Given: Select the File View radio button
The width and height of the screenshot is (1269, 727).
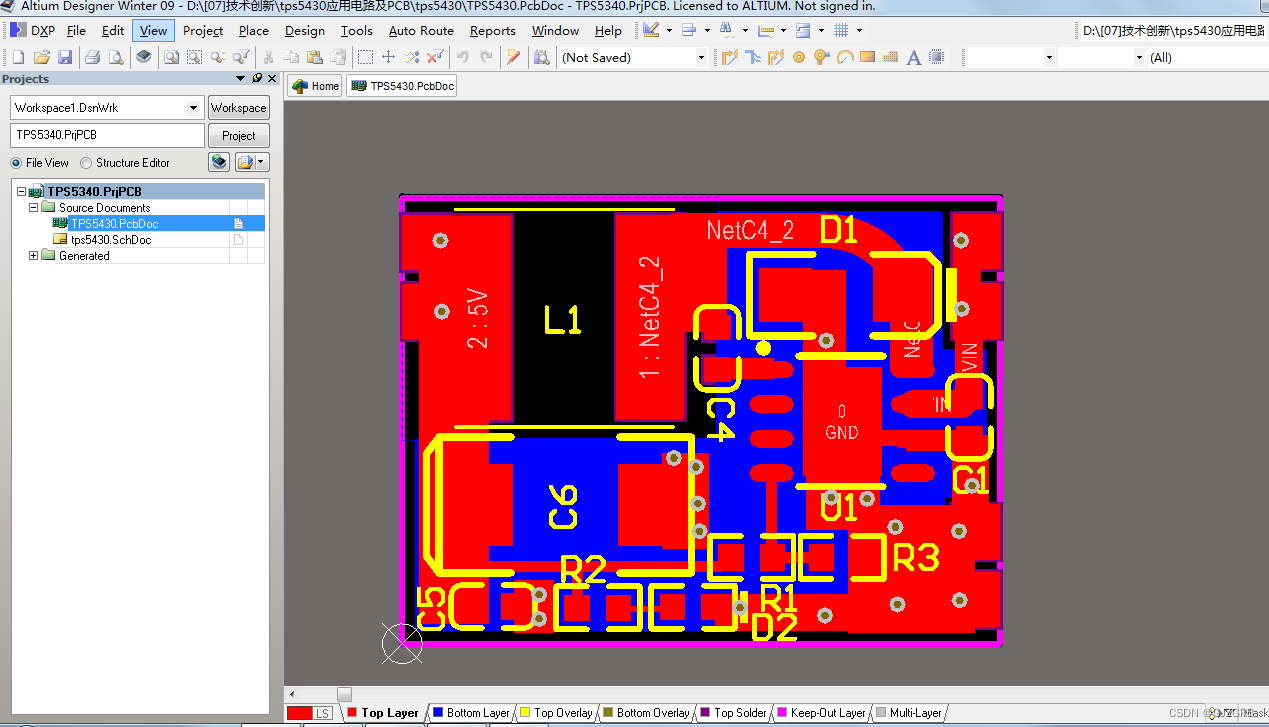Looking at the screenshot, I should [16, 162].
